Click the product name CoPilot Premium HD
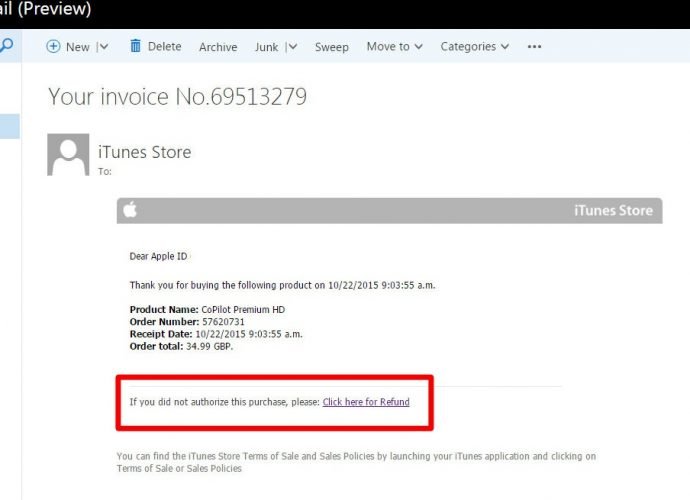 pos(243,309)
